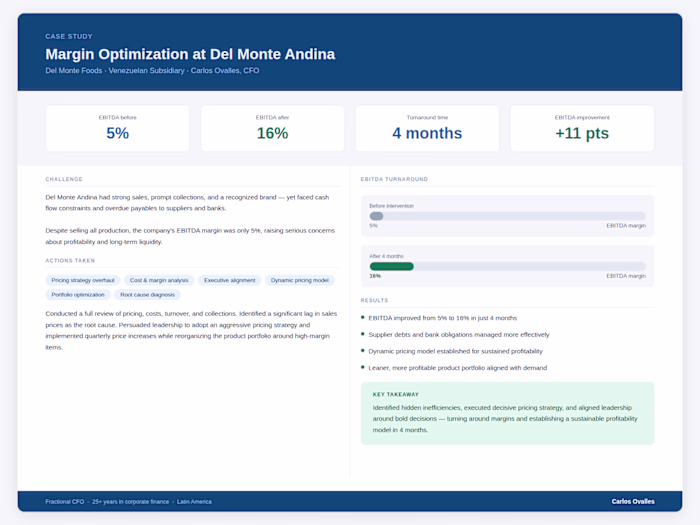
Task: Click the paragraph beginning 'Del Monte Andina had strong sales'
Action: coord(188,203)
